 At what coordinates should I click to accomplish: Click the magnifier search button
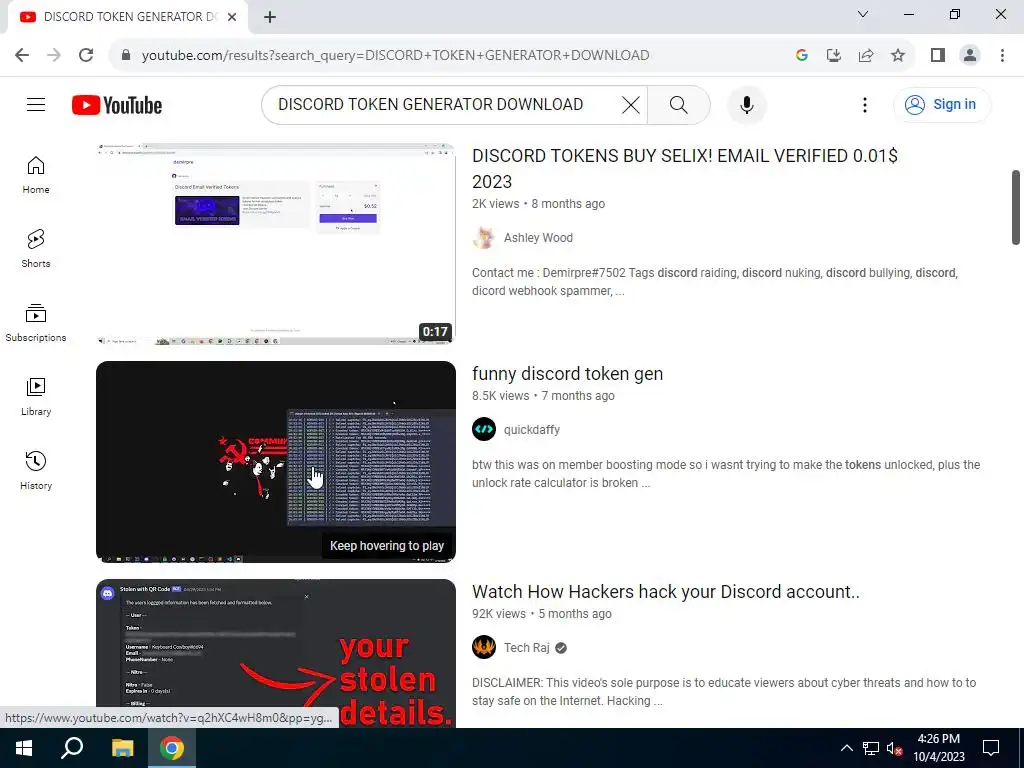[x=679, y=104]
